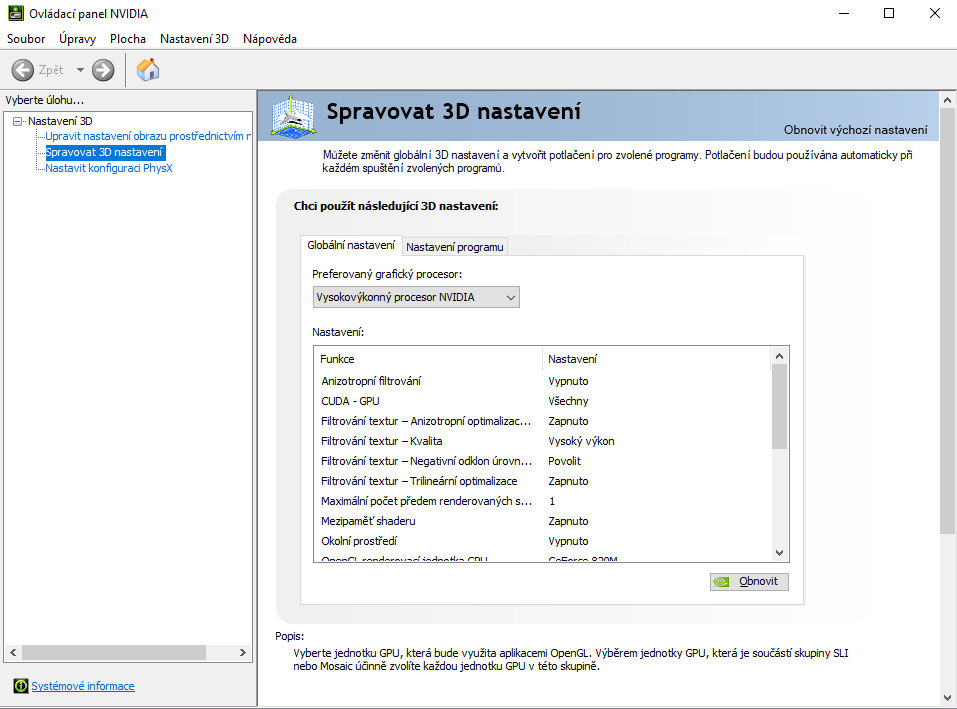Open the Back history dropdown arrow
The height and width of the screenshot is (709, 957).
tap(80, 70)
